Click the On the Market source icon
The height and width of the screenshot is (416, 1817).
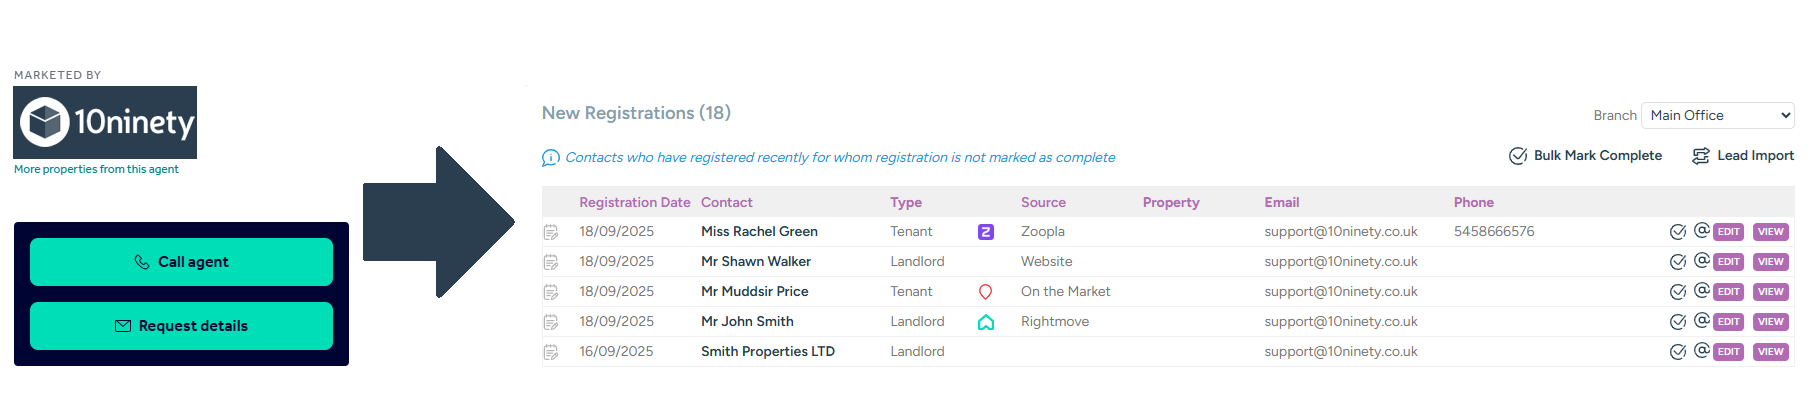coord(985,292)
